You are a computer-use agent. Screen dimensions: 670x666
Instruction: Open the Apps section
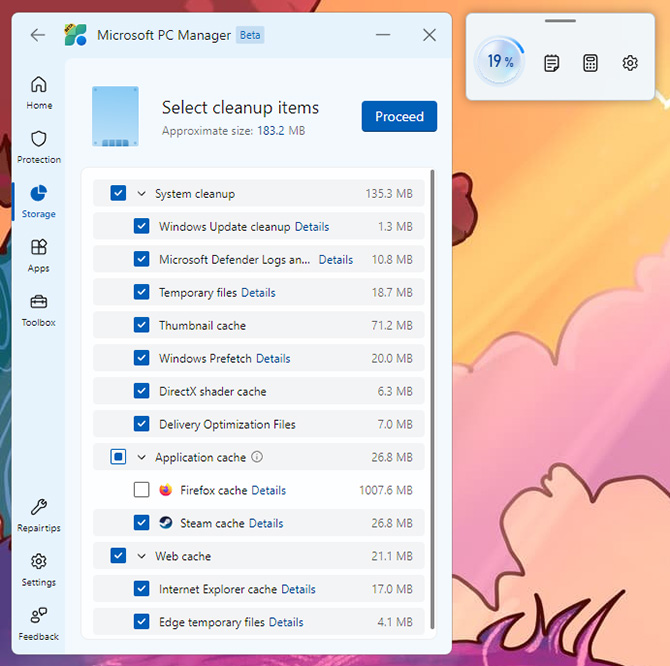39,255
